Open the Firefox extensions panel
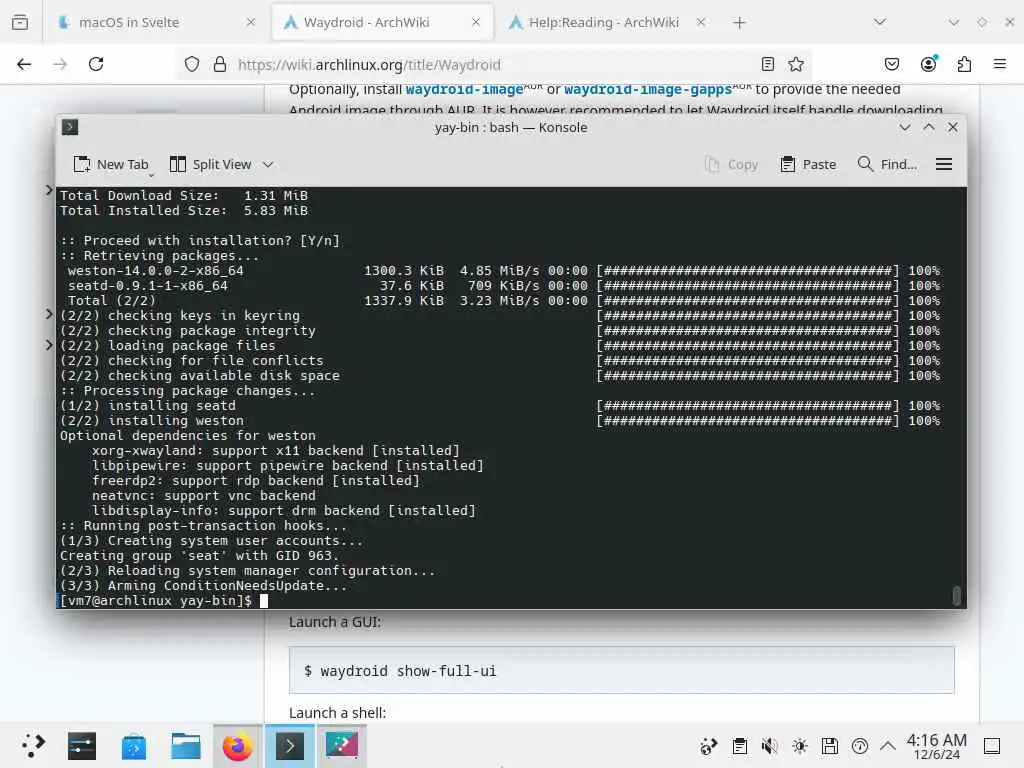Image resolution: width=1024 pixels, height=768 pixels. tap(964, 64)
